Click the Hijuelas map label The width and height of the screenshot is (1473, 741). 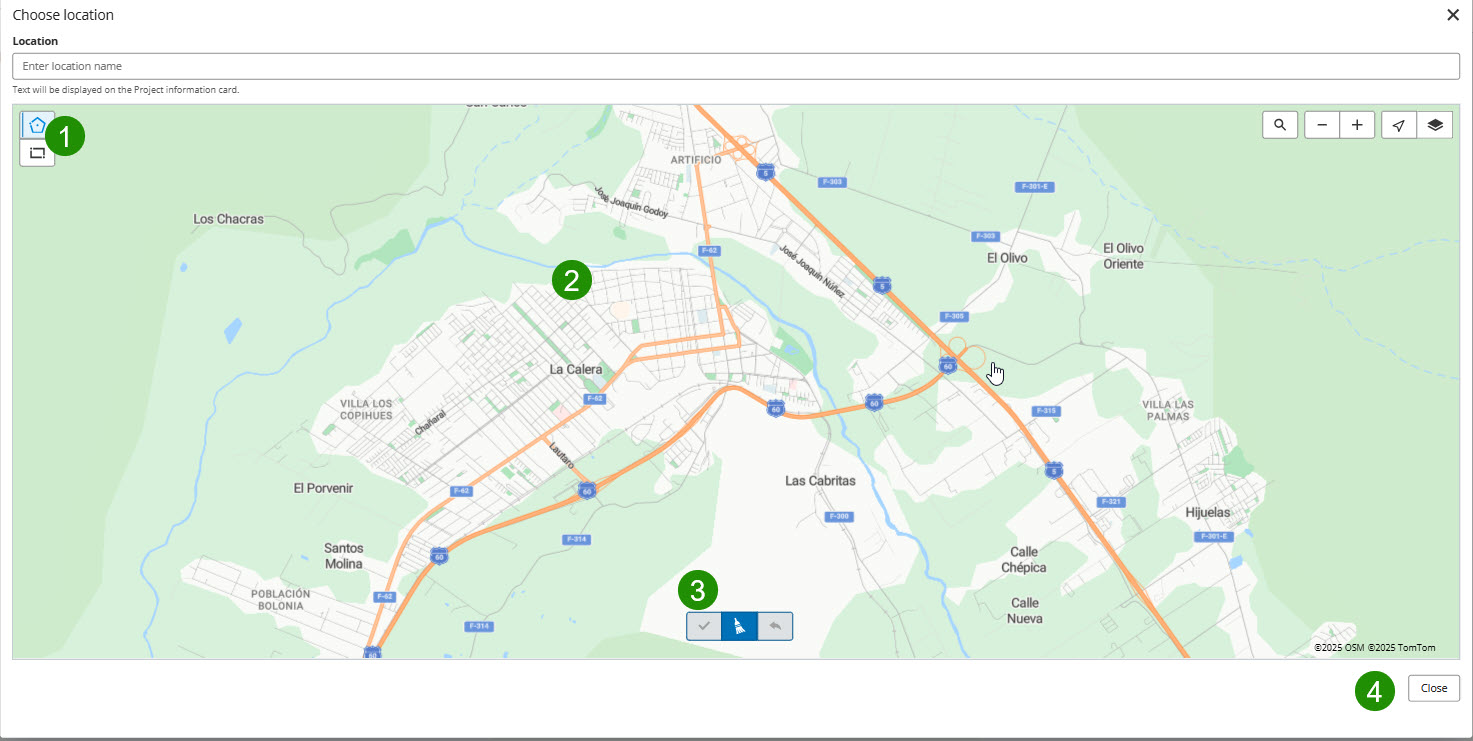(1208, 513)
